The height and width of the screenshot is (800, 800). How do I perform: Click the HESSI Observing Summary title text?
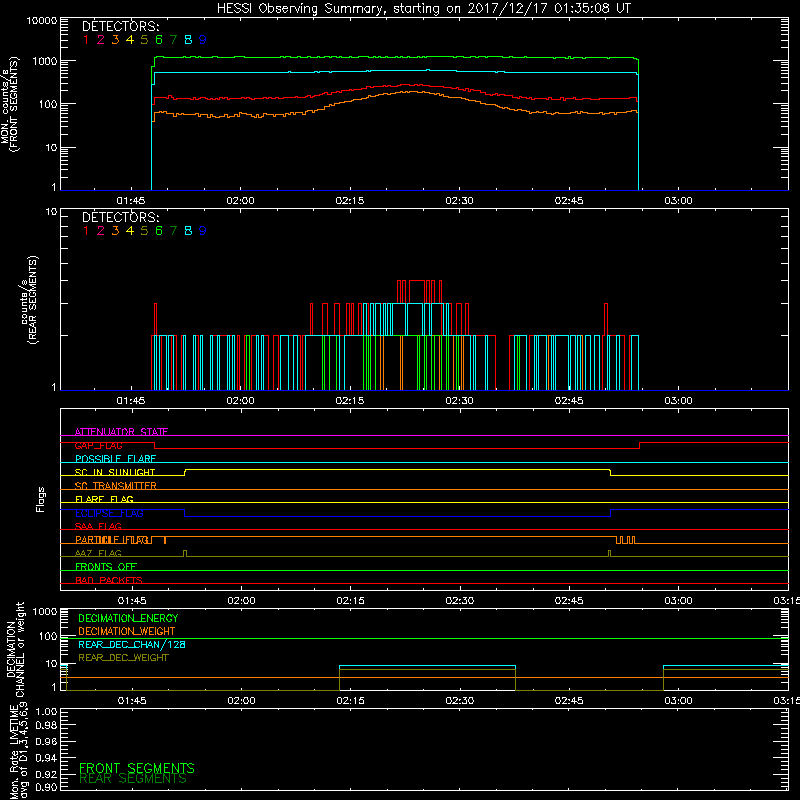tap(423, 9)
